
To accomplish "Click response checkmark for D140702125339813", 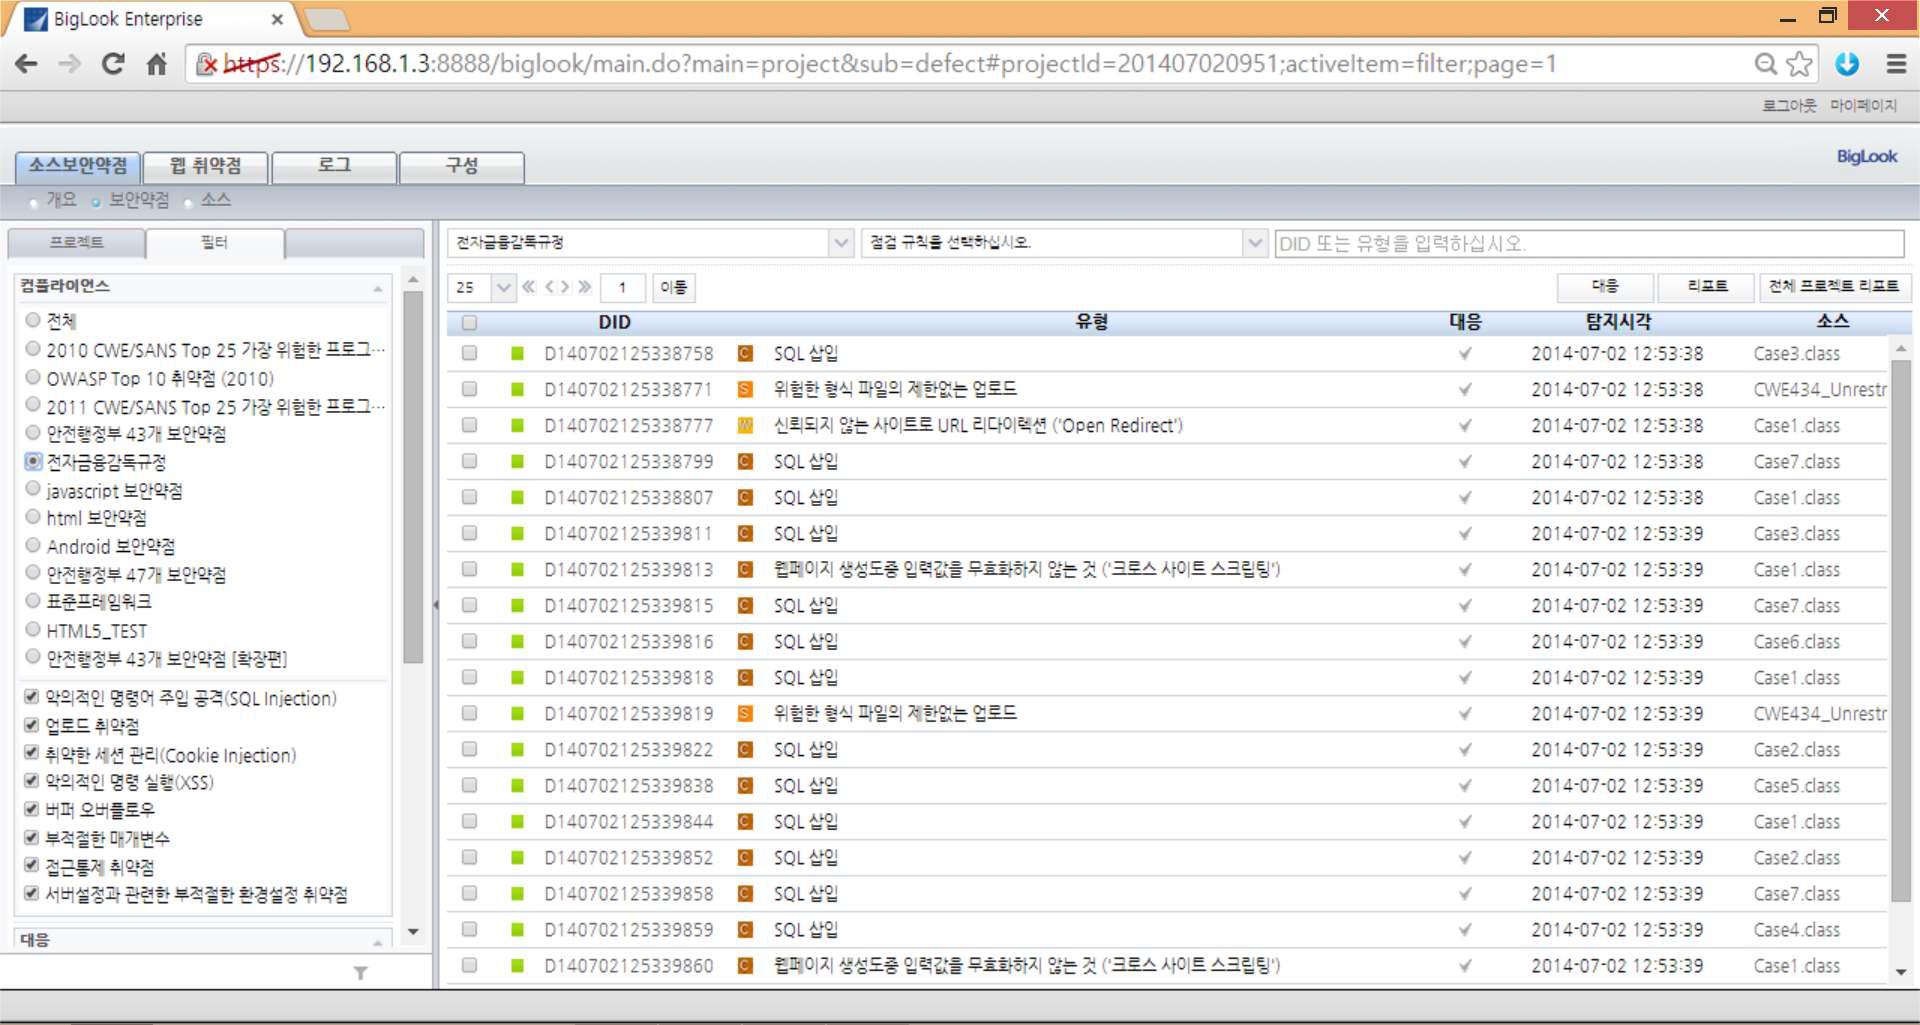I will tap(1465, 569).
